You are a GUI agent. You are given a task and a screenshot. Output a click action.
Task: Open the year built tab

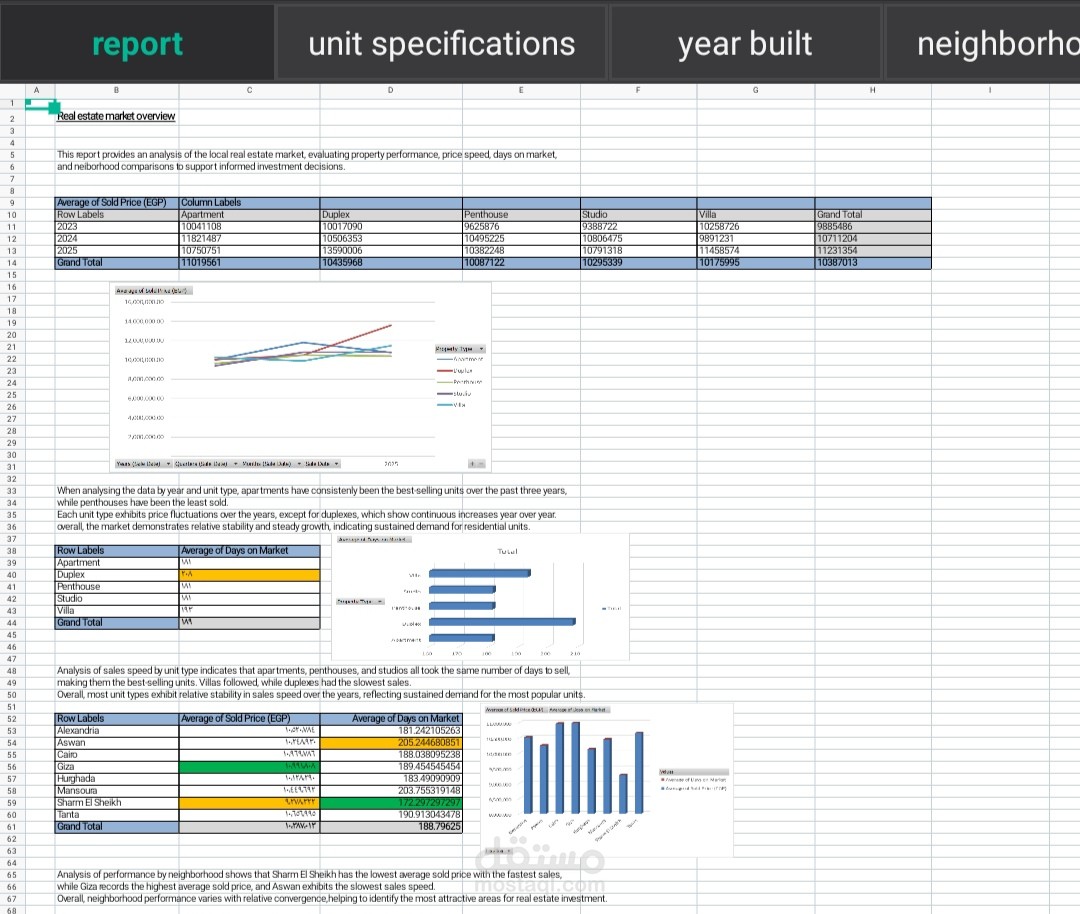coord(745,44)
